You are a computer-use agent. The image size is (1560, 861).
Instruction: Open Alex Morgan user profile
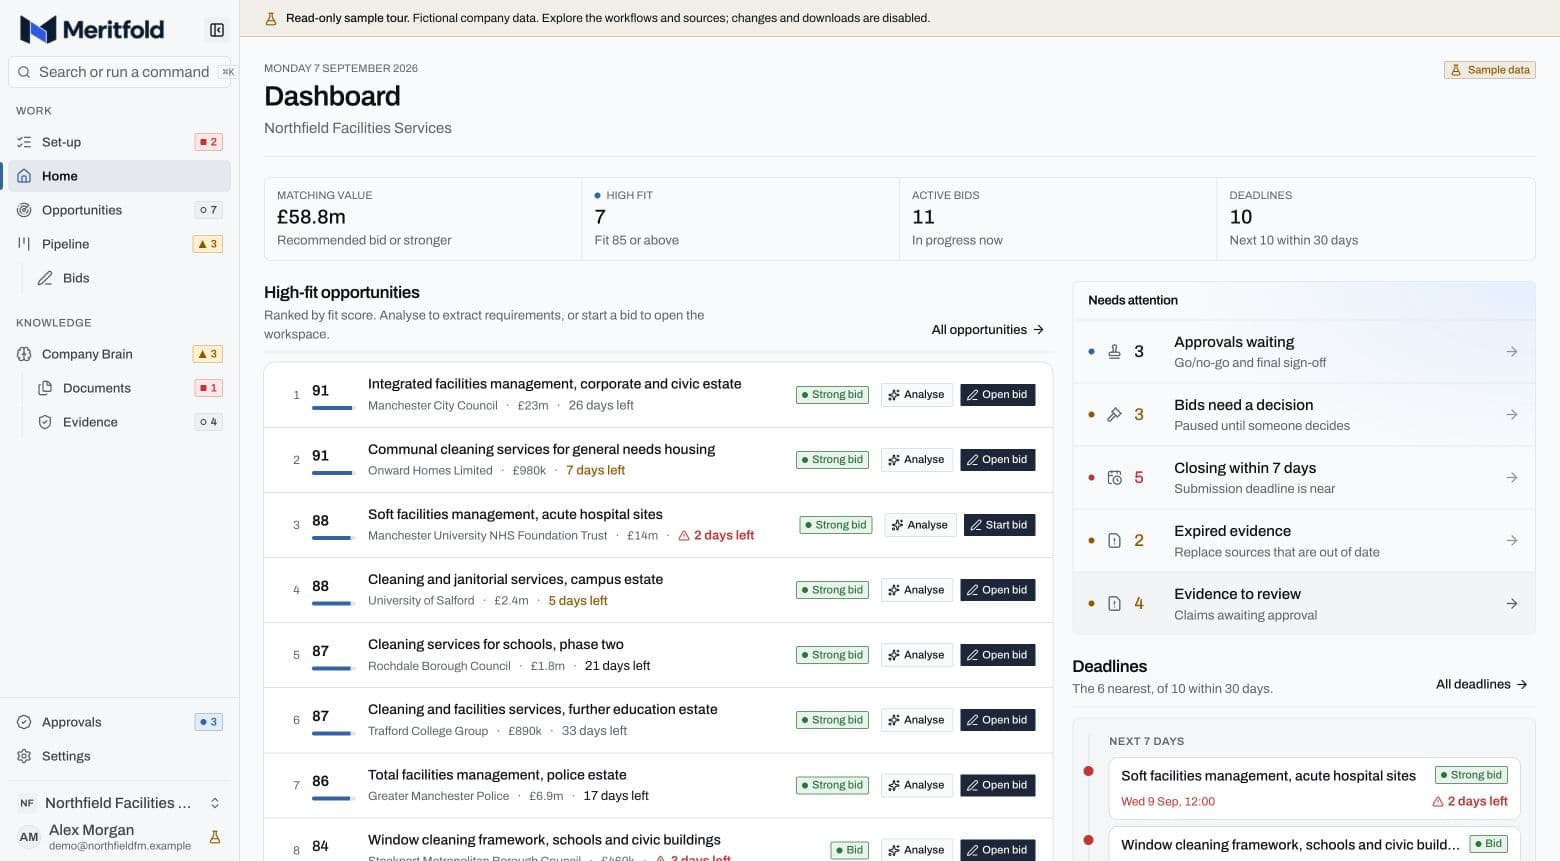[x=119, y=837]
